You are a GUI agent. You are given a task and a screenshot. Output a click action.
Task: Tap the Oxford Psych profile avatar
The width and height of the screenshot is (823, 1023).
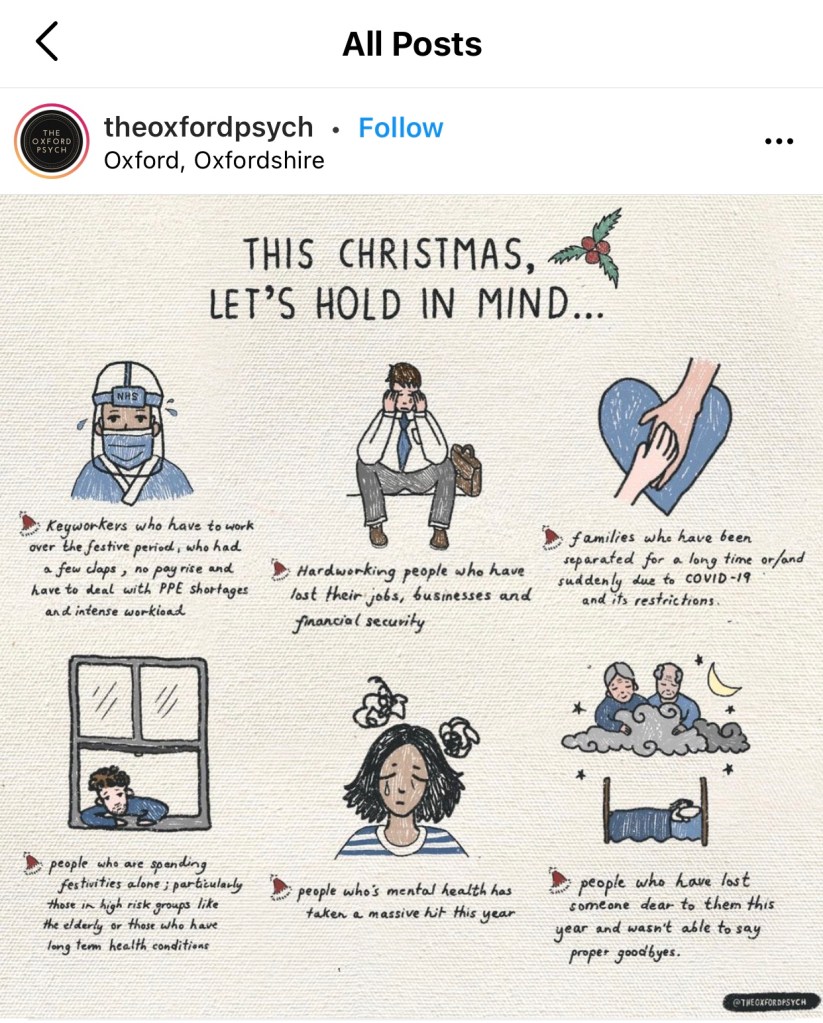52,141
